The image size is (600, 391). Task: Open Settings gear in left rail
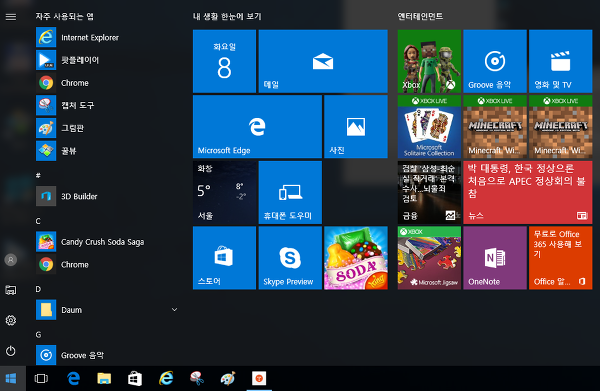coord(11,320)
